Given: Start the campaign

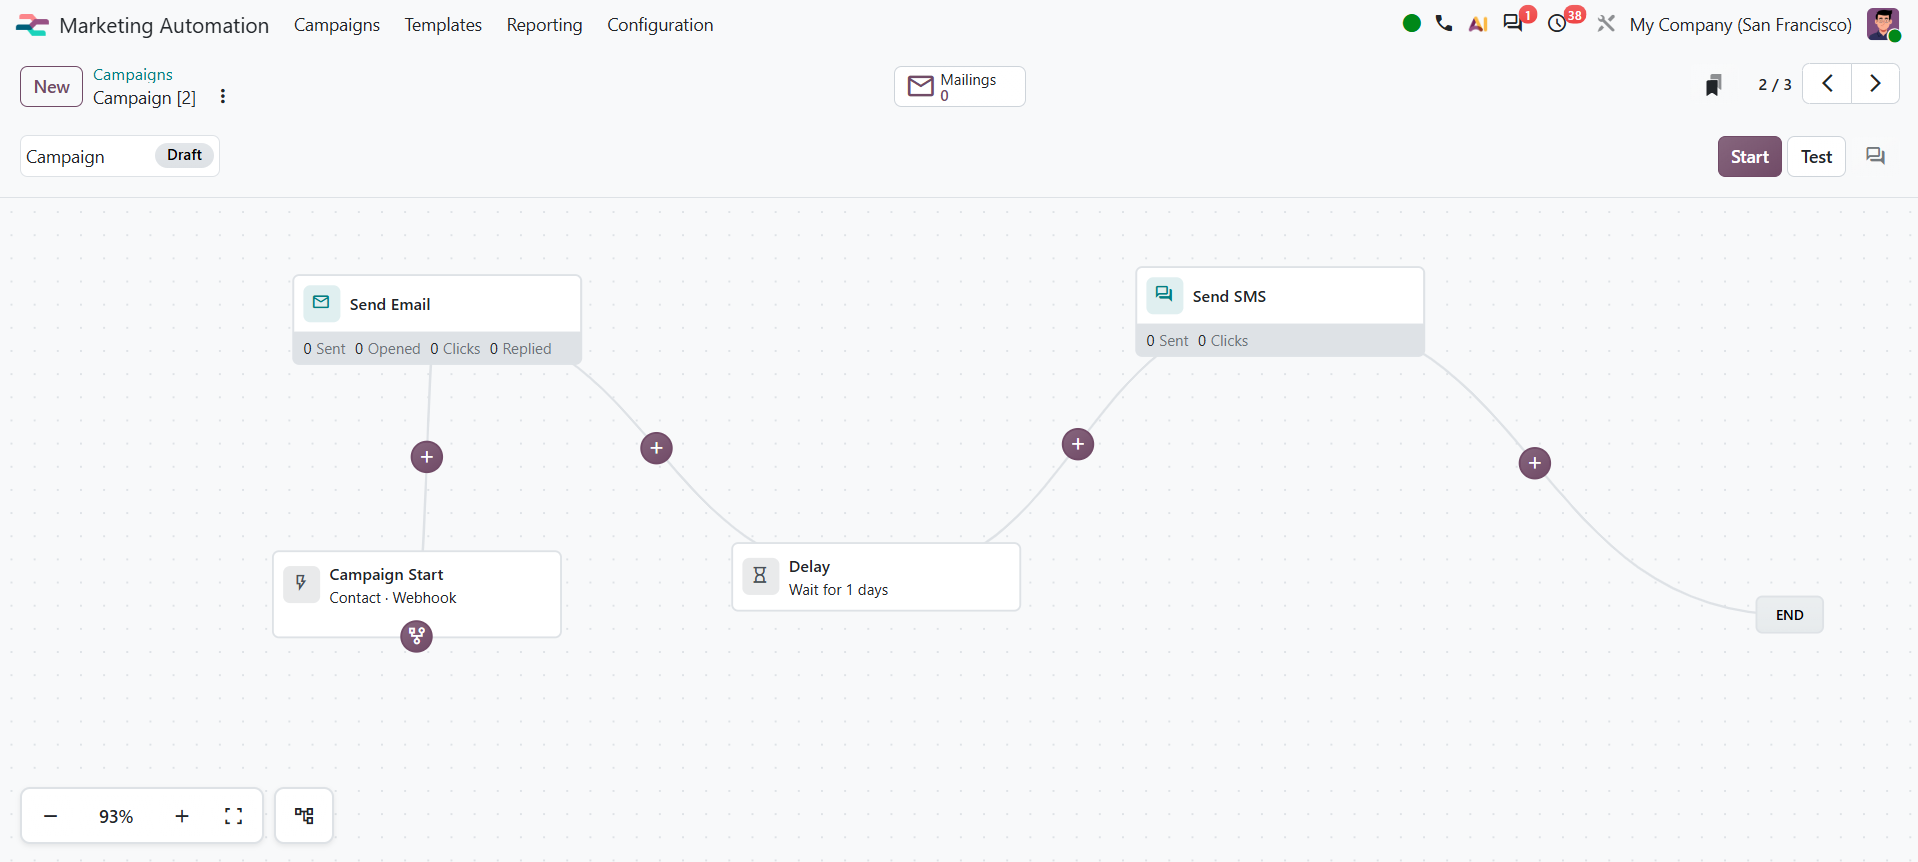Looking at the screenshot, I should [1750, 157].
